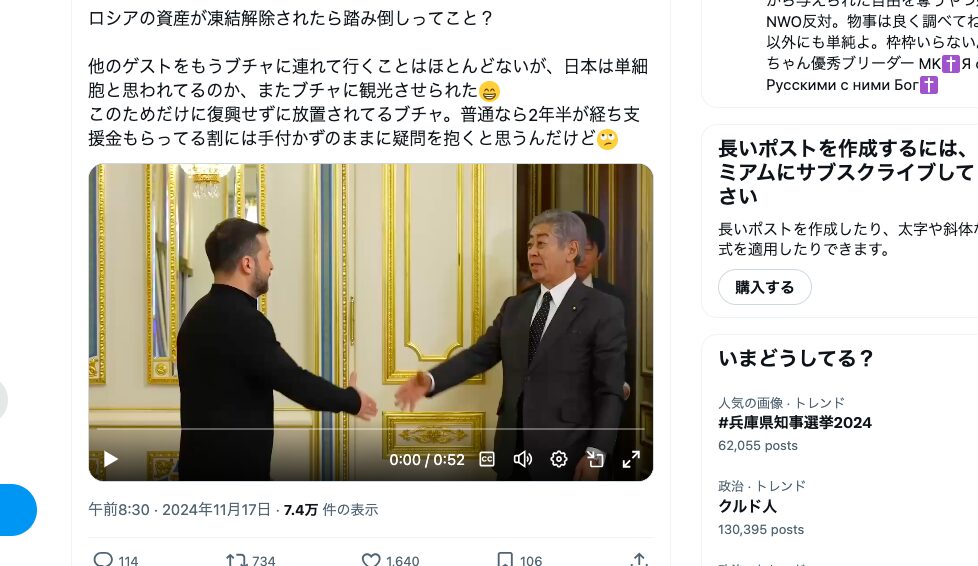Viewport: 978px width, 566px height.
Task: Bookmark this post
Action: [505, 560]
